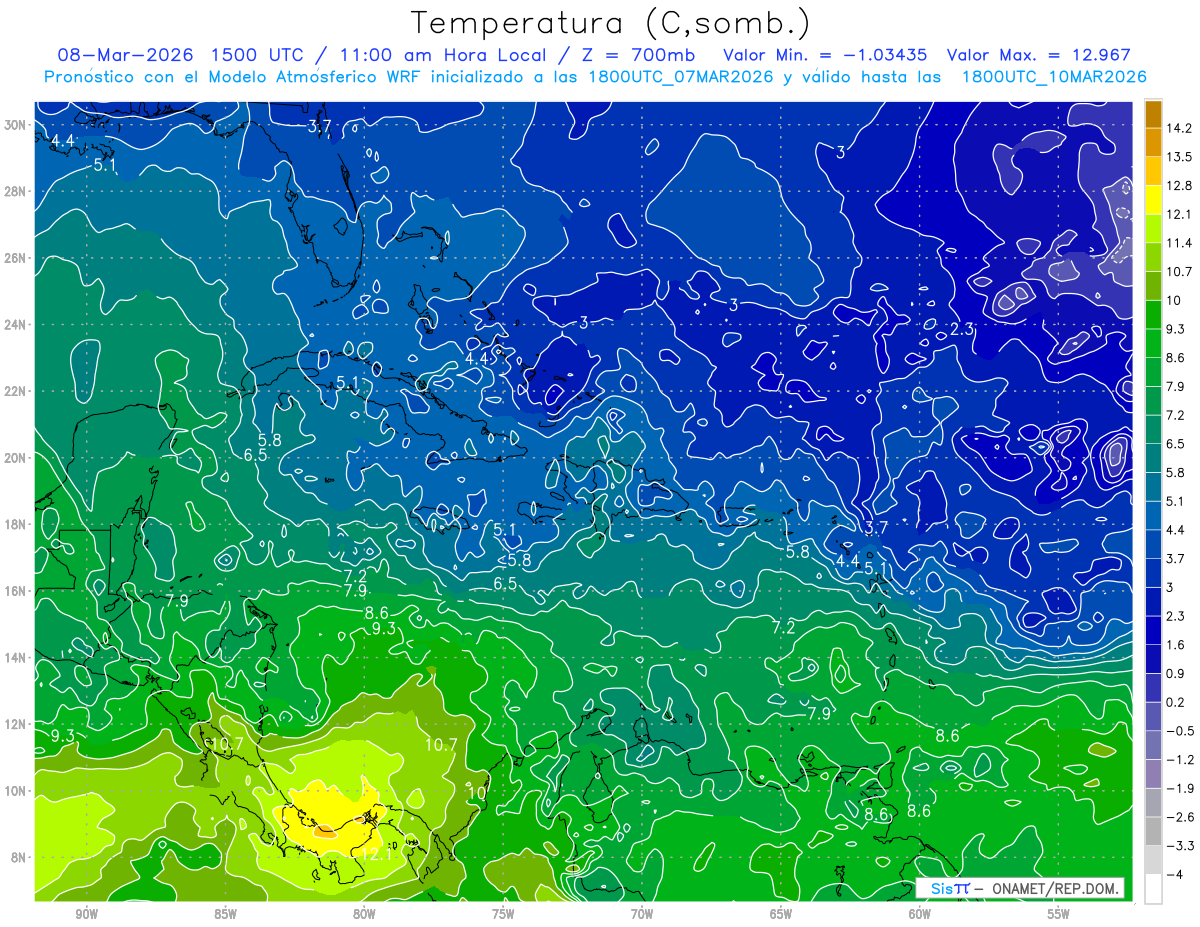
Task: Click the 75W longitude axis label
Action: click(x=503, y=914)
